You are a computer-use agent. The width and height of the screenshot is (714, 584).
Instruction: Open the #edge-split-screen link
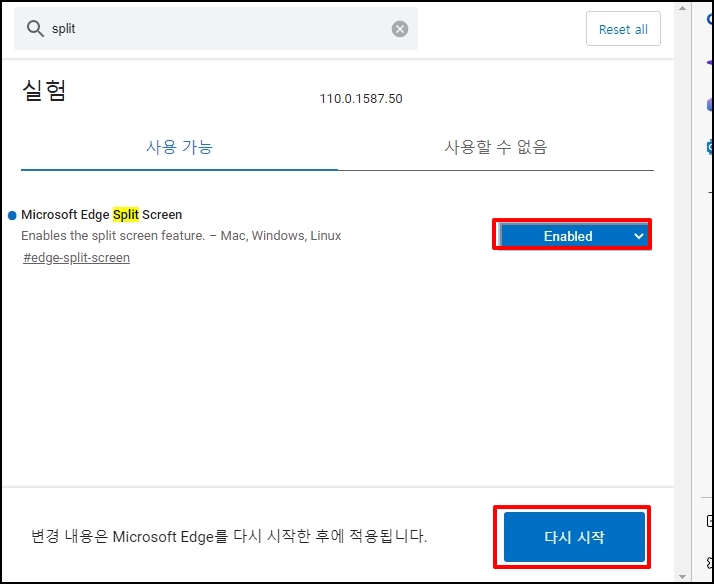tap(76, 258)
